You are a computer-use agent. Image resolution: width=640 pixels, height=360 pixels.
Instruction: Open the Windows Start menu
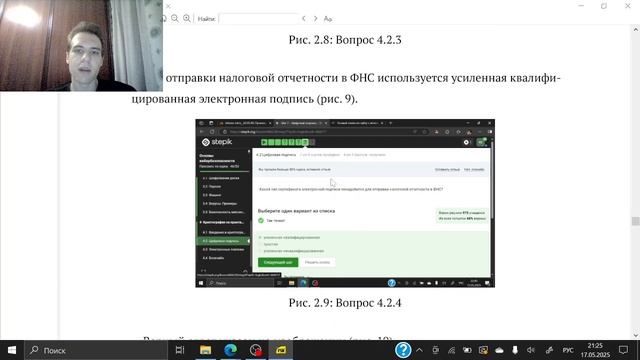(x=12, y=350)
